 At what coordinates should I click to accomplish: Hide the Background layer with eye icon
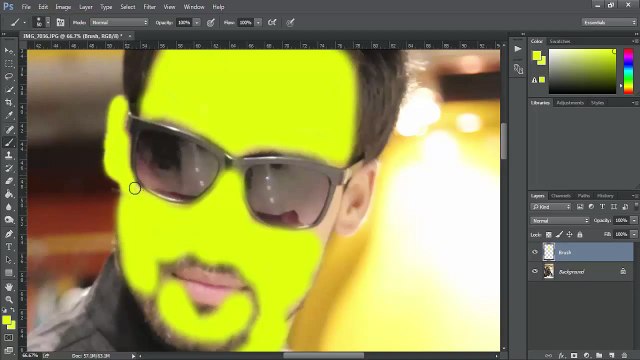pos(535,271)
